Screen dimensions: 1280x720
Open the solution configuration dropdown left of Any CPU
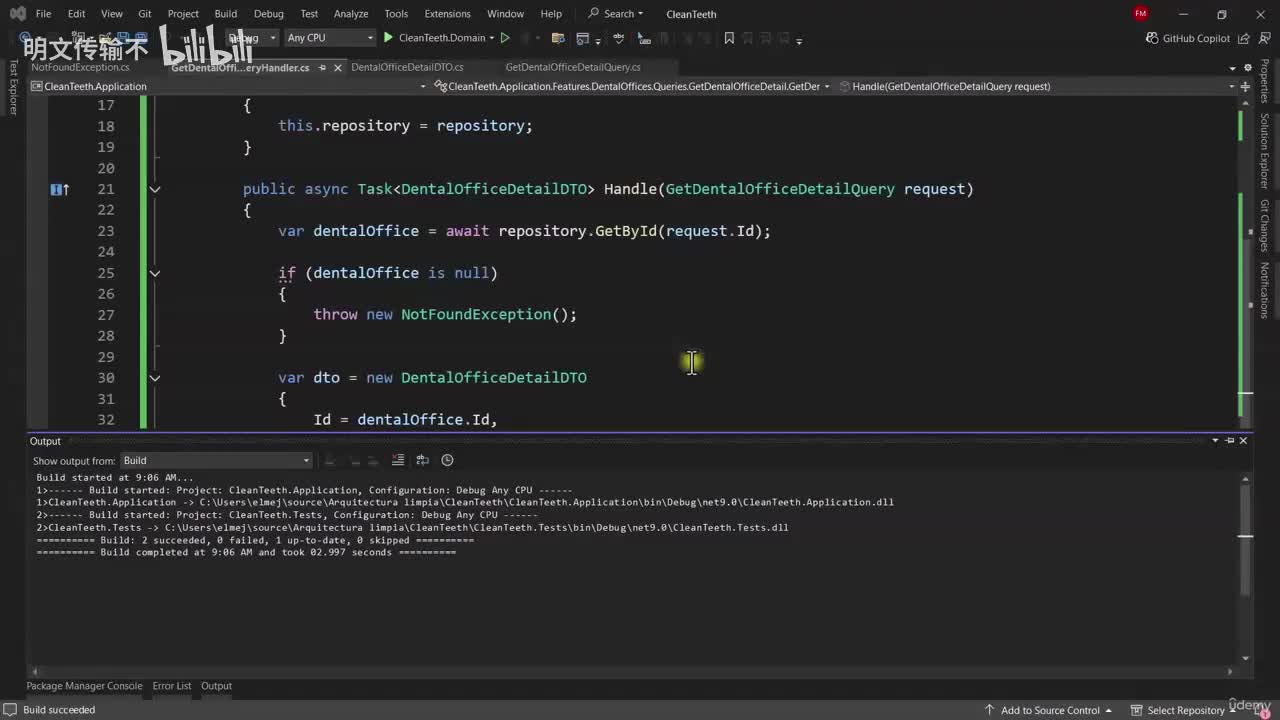coord(253,38)
